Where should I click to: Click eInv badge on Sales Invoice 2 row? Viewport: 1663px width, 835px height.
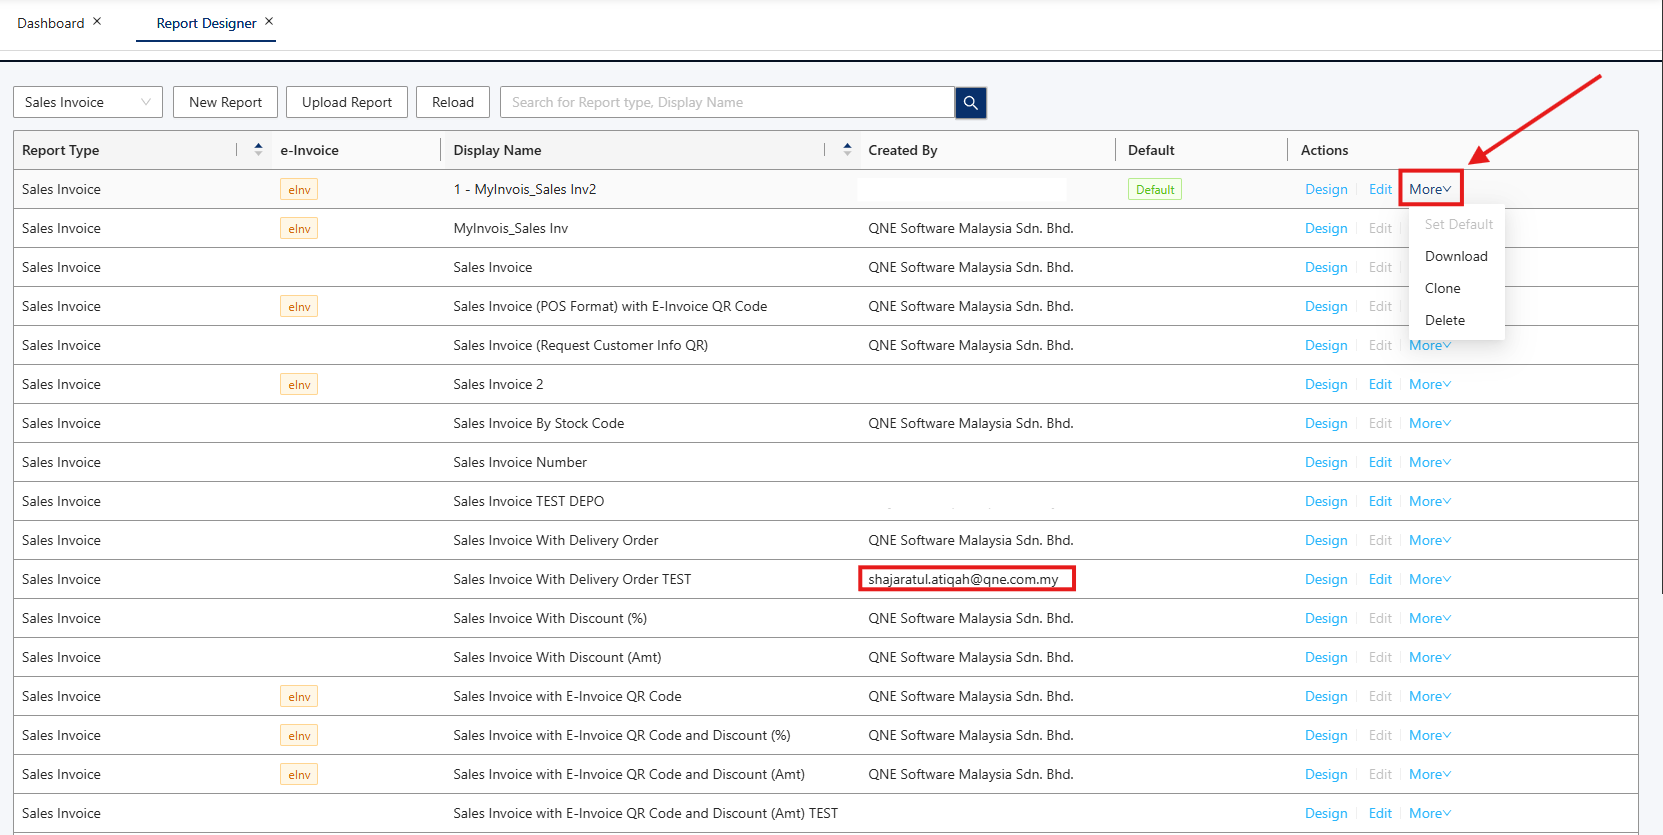pos(299,385)
